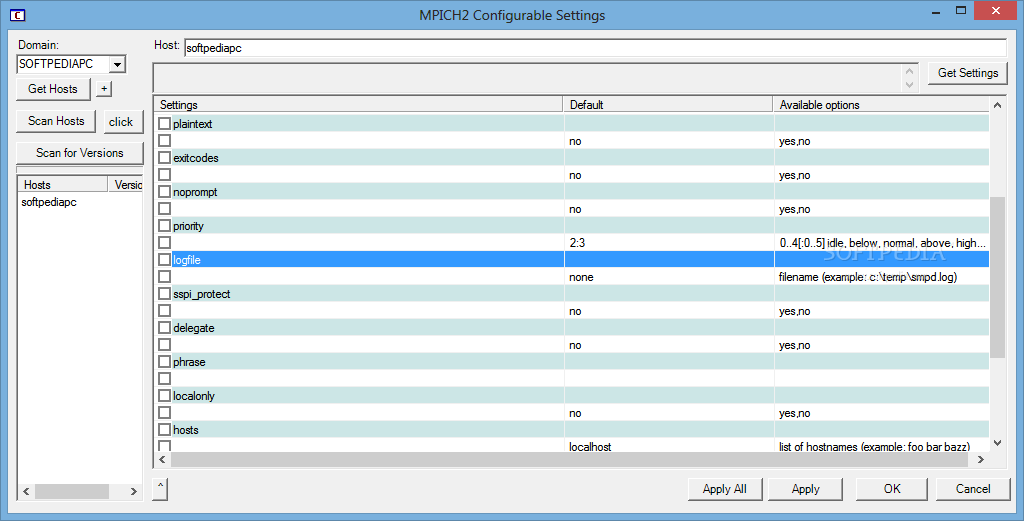This screenshot has width=1024, height=521.
Task: Toggle the logfile checkbox
Action: tap(165, 259)
